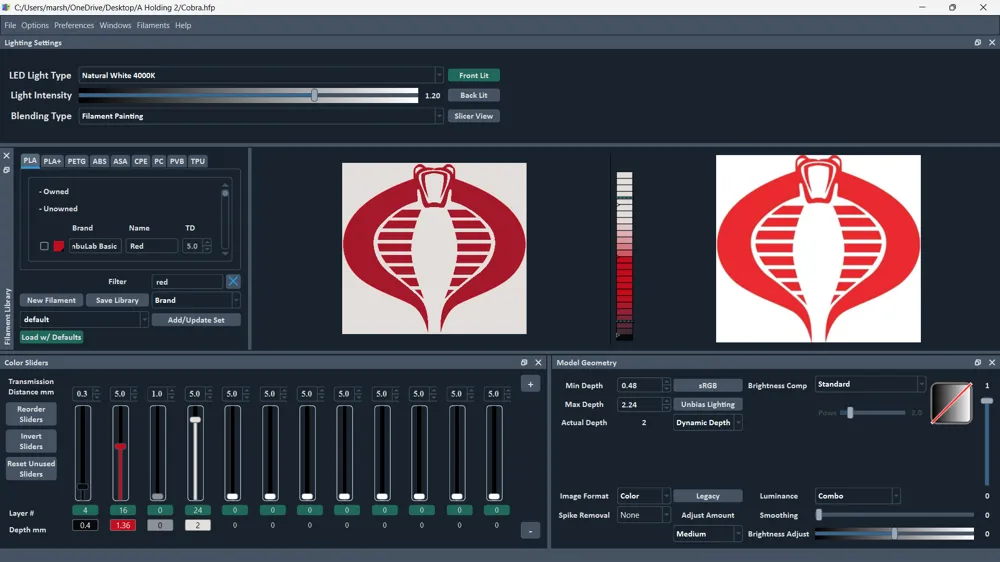Click the white color slider handle
The width and height of the screenshot is (1000, 562).
pos(196,420)
